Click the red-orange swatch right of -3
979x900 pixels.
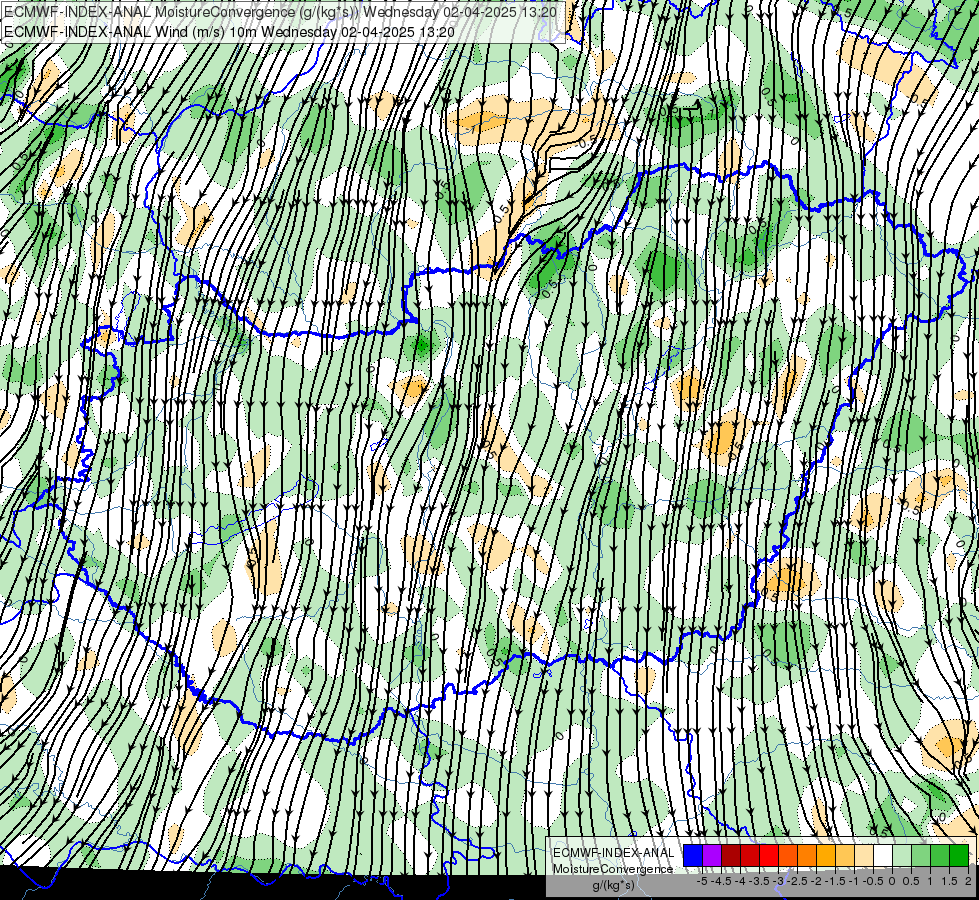[x=788, y=855]
